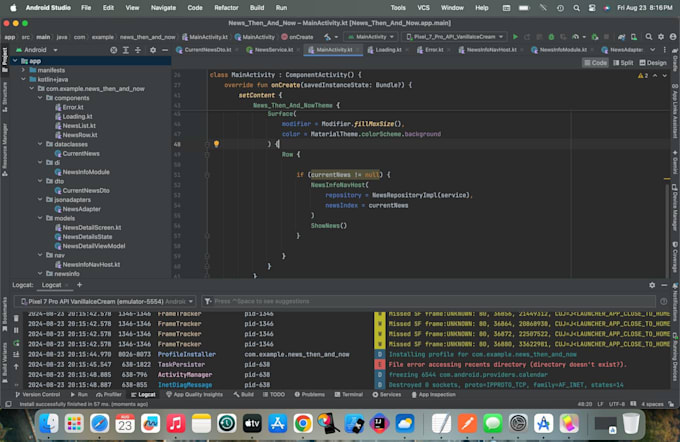Run the app with the green play button
680x442 pixels.
(x=515, y=37)
